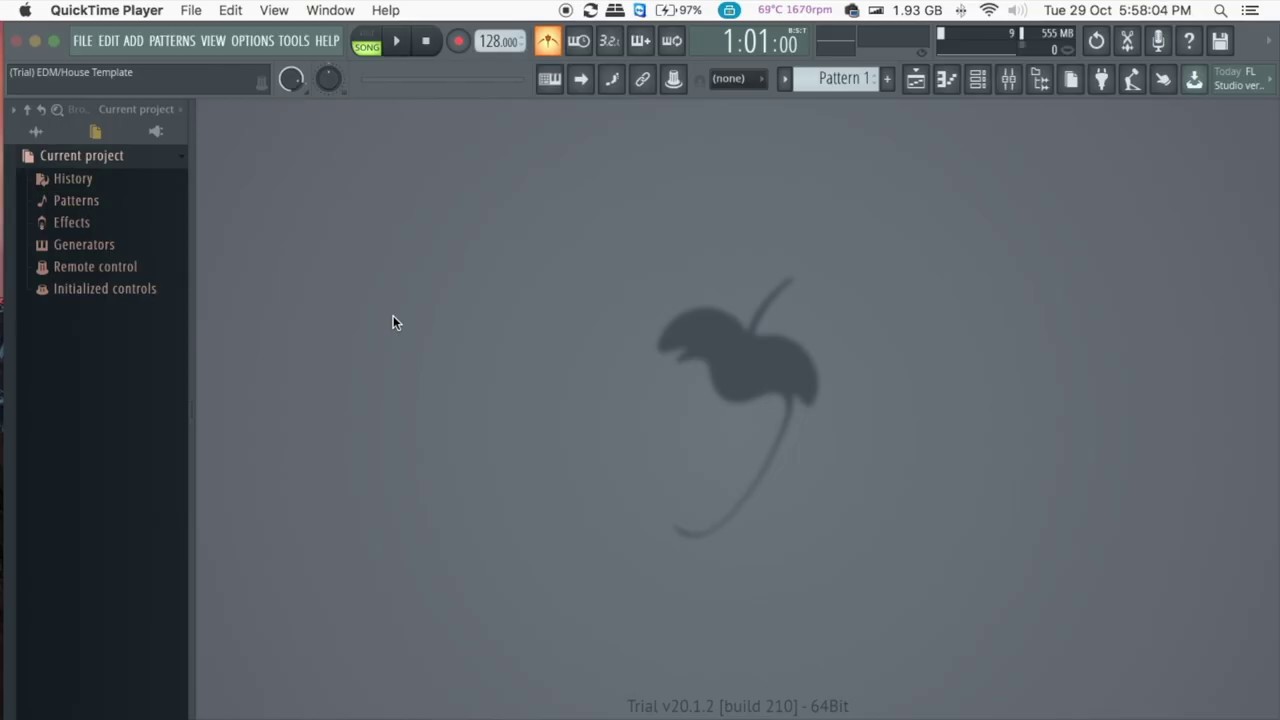Open the Mixer window
The height and width of the screenshot is (720, 1280).
[1009, 80]
